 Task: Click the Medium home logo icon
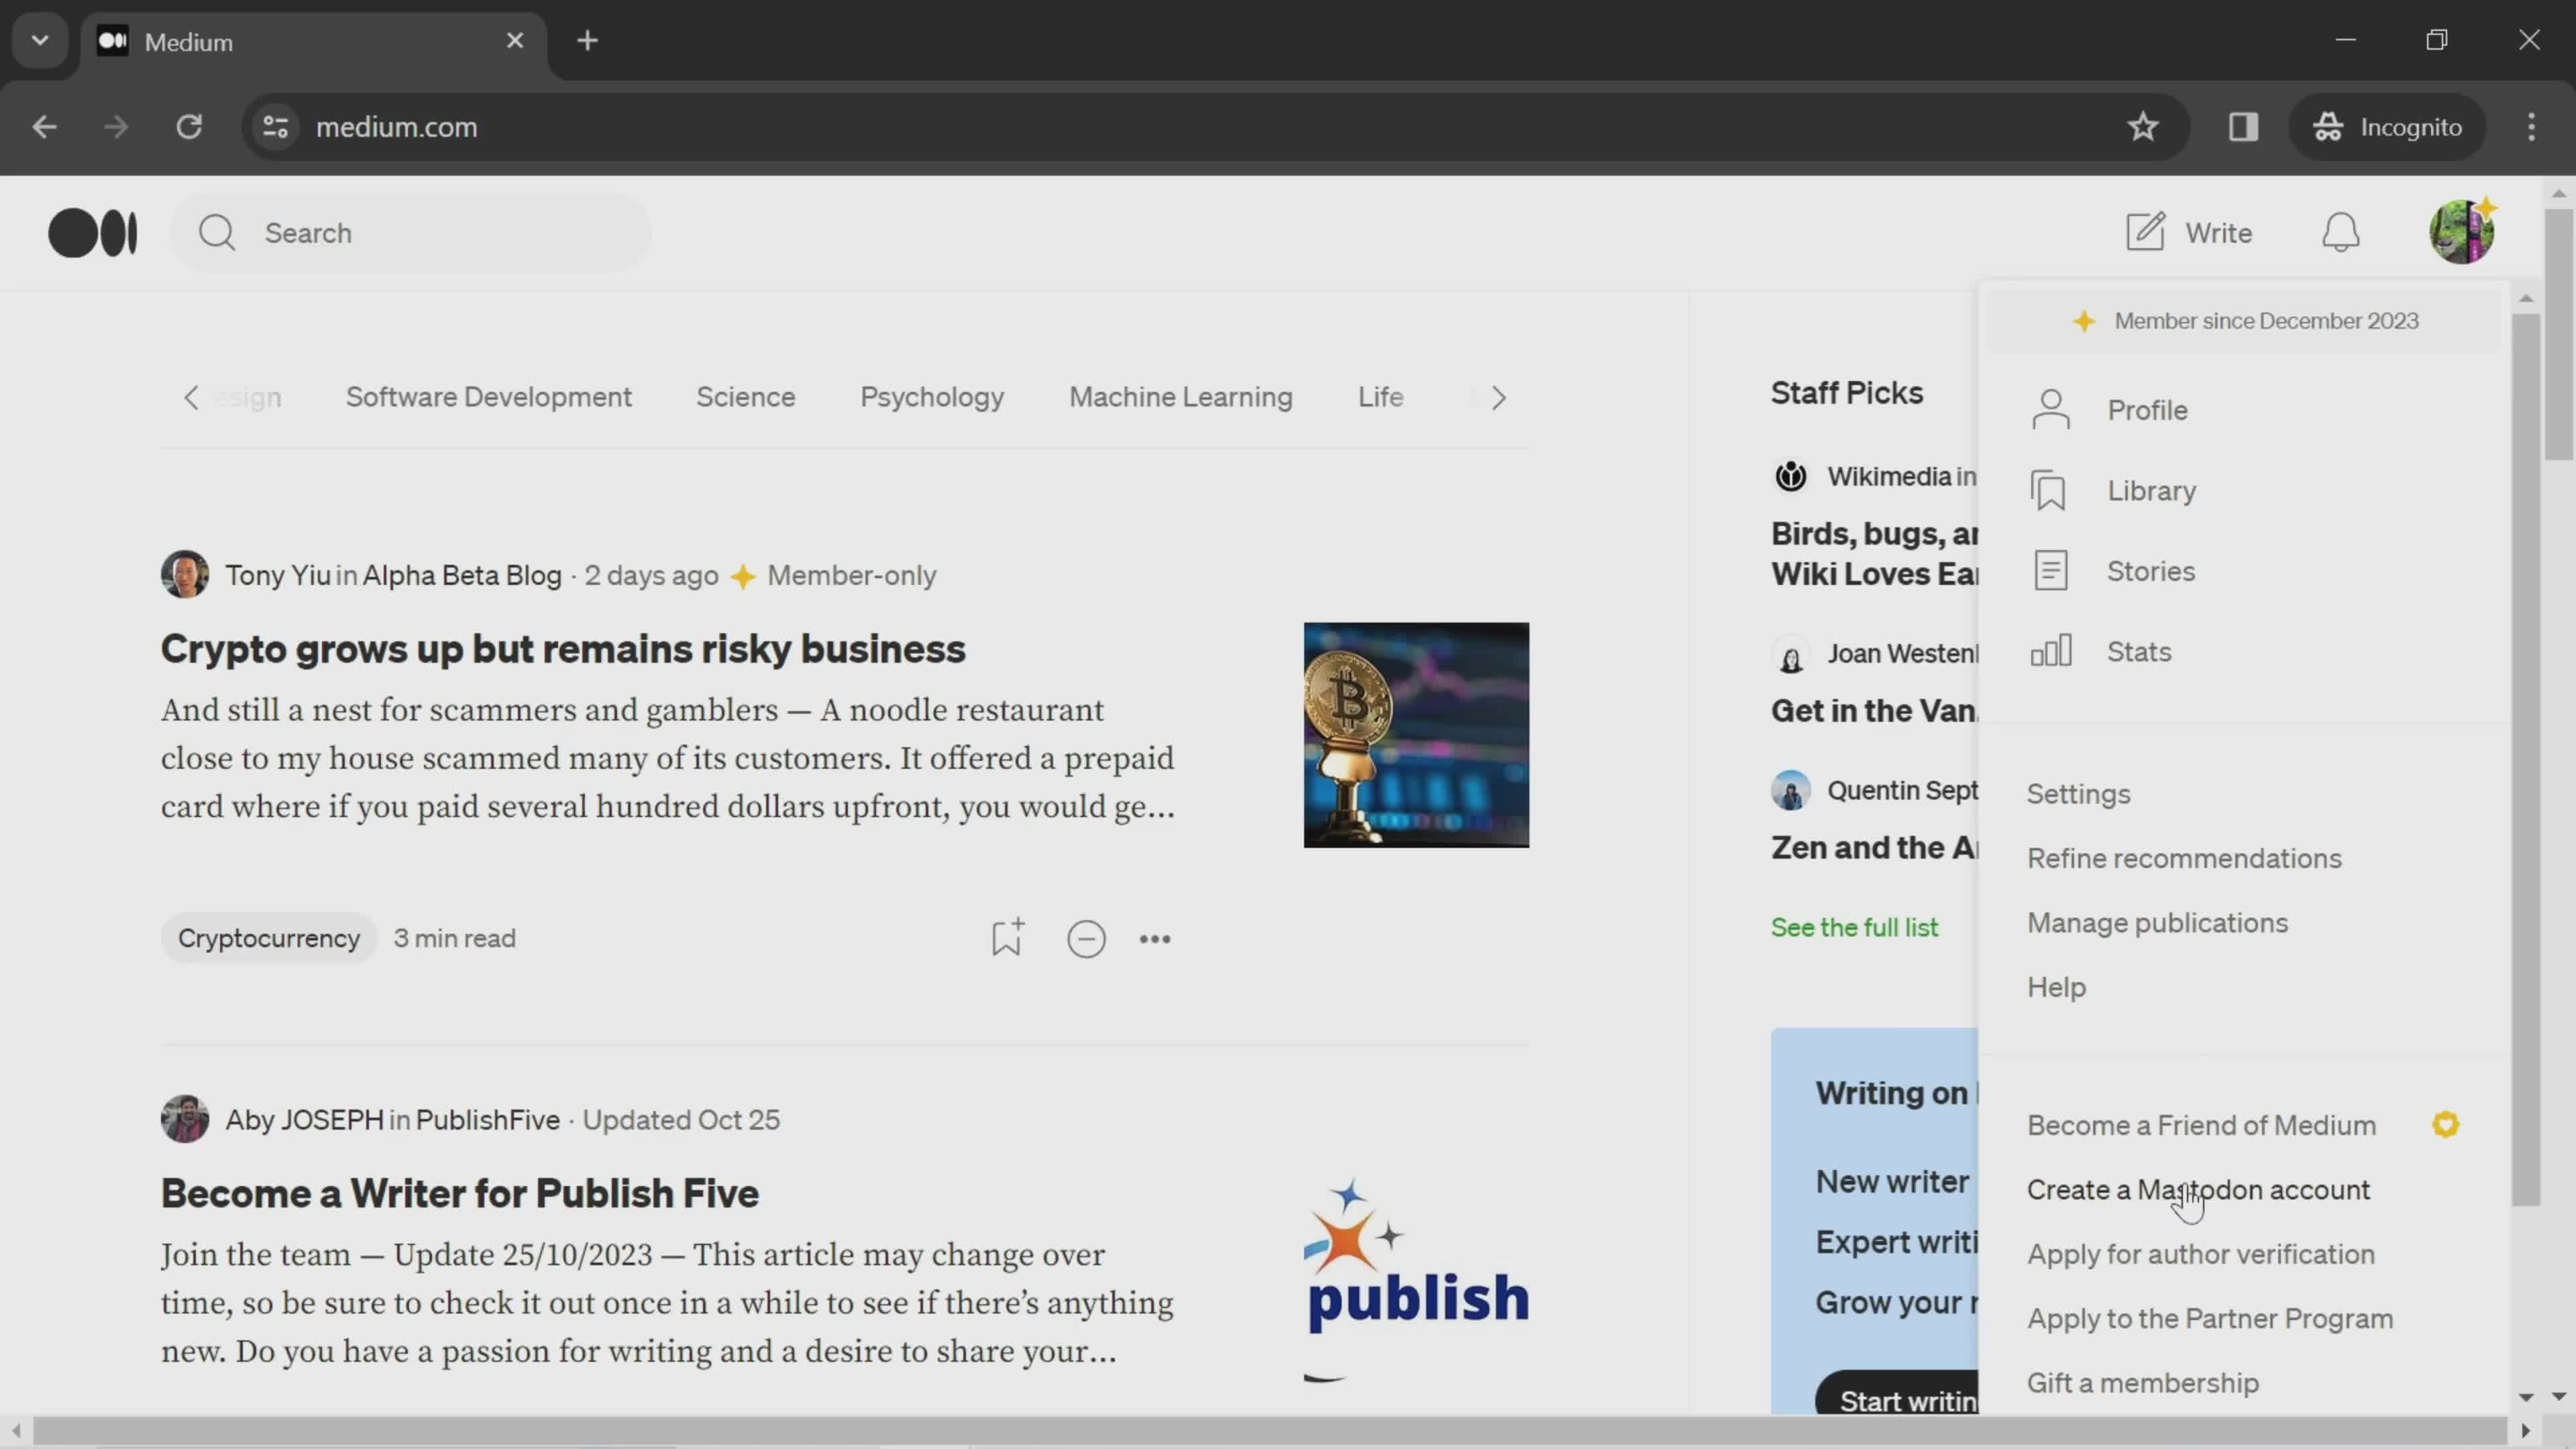92,231
